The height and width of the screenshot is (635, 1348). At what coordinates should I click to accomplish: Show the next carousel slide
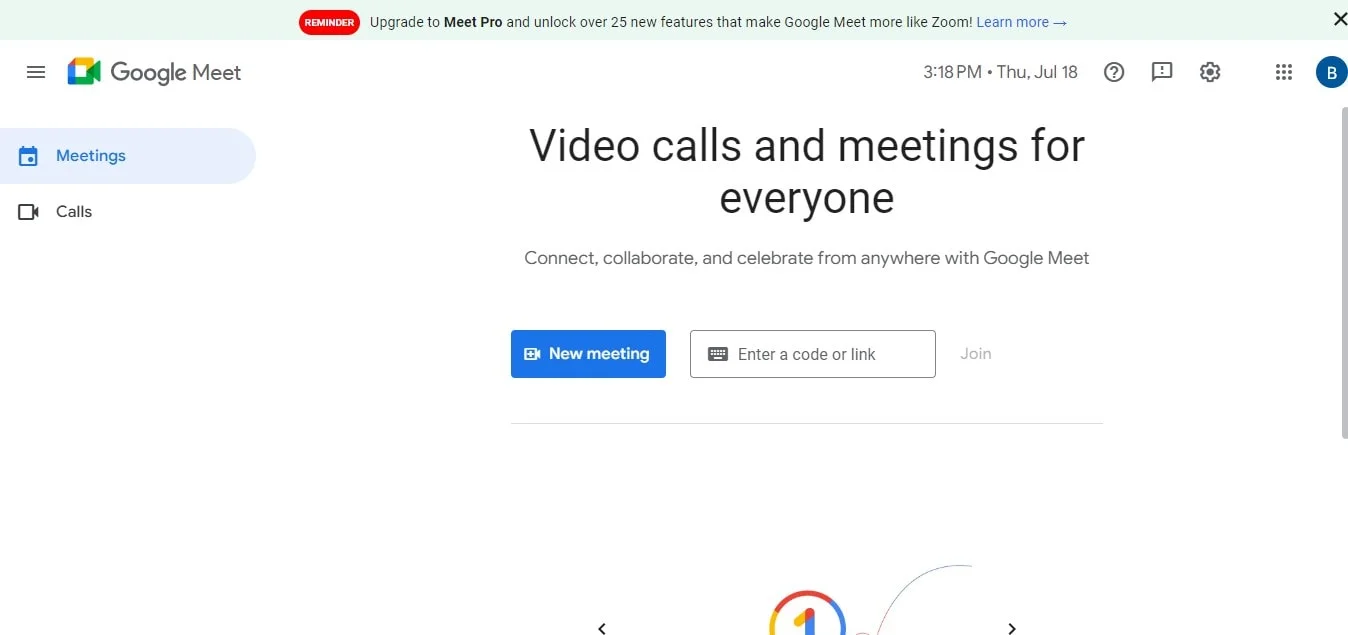tap(1012, 628)
